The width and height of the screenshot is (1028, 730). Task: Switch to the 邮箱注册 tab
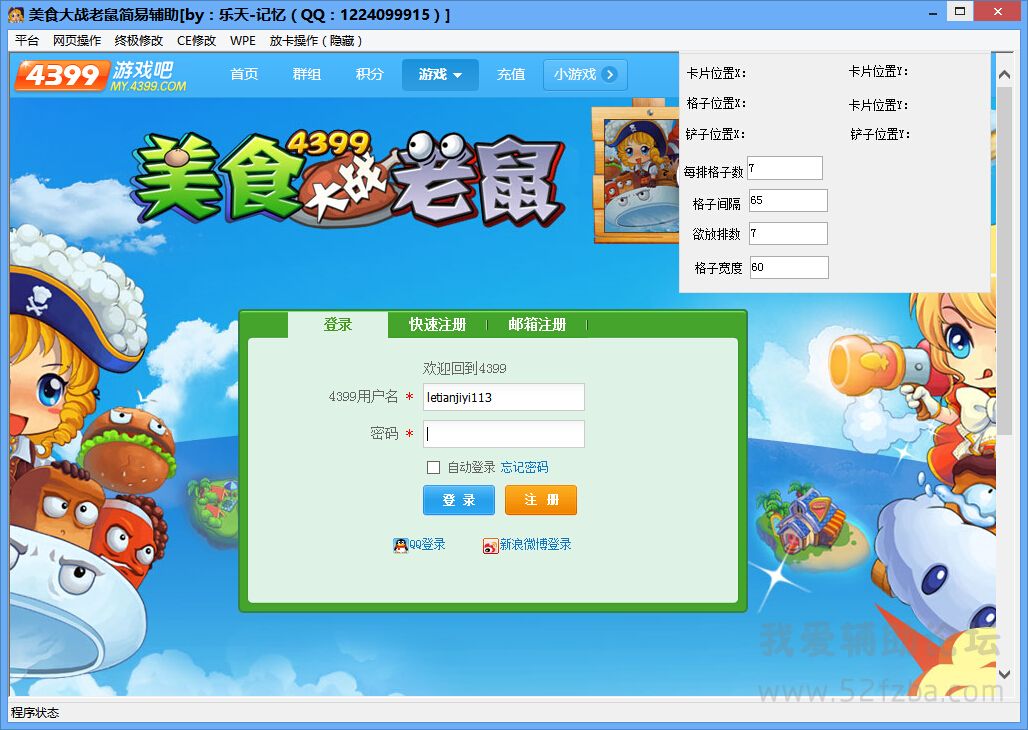tap(537, 324)
